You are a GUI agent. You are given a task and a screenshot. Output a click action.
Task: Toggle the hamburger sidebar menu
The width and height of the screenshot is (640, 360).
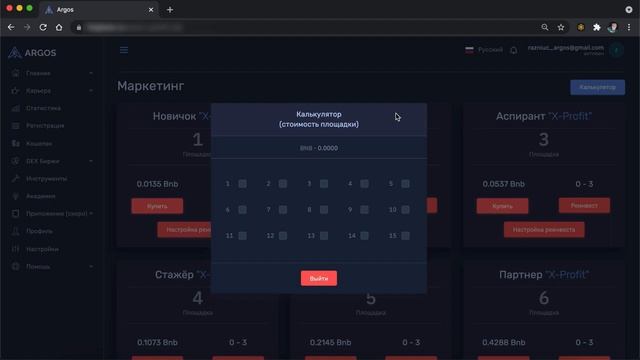tap(124, 50)
